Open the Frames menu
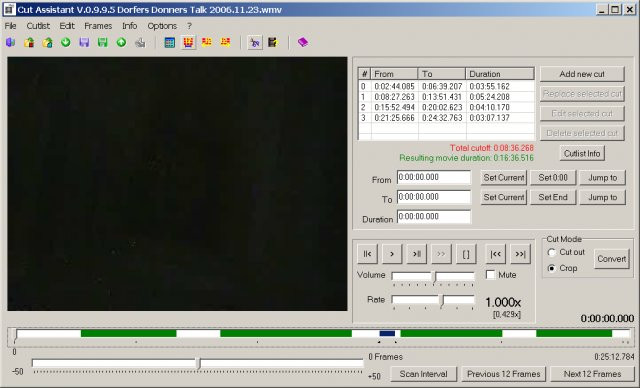The height and width of the screenshot is (388, 640). [98, 26]
